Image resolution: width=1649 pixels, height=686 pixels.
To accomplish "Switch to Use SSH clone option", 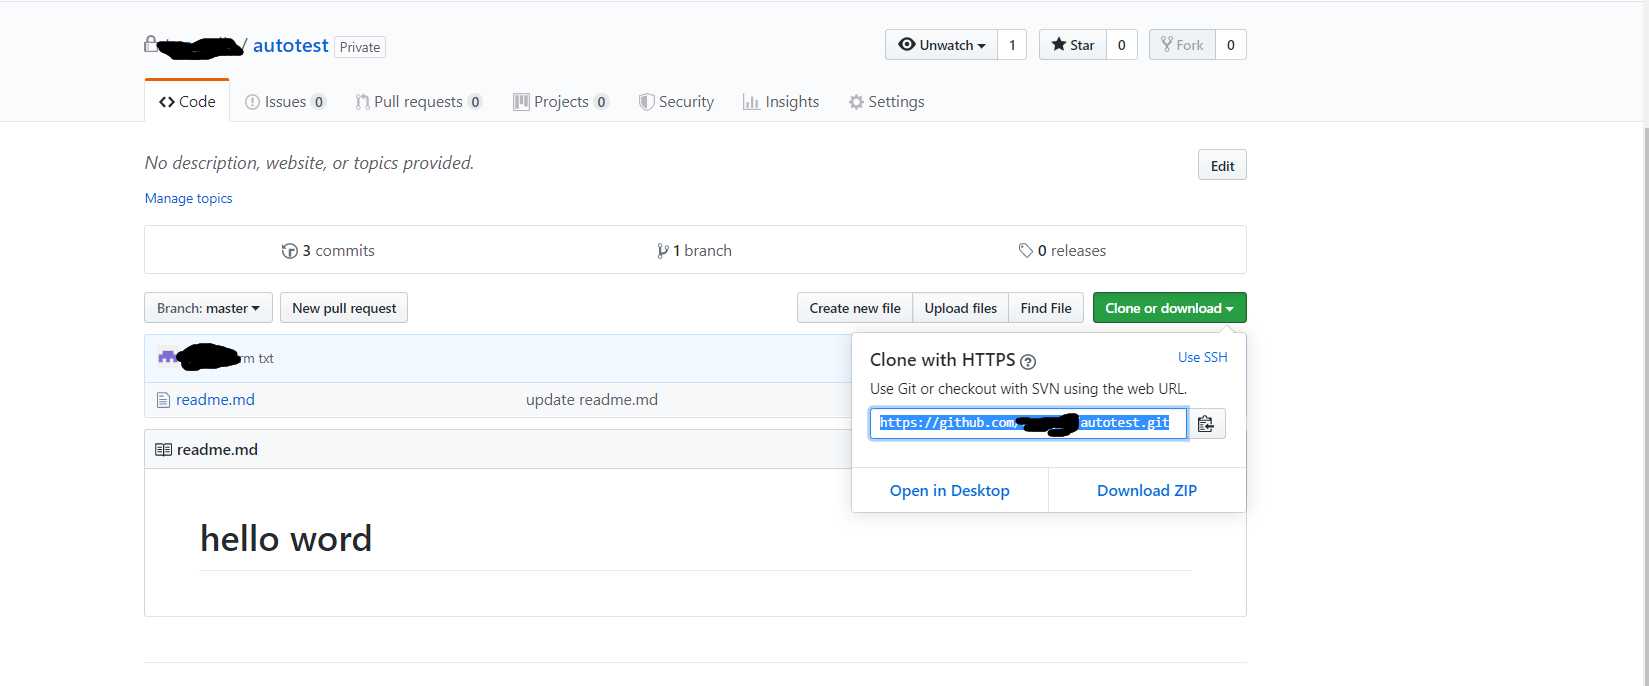I will click(x=1202, y=357).
